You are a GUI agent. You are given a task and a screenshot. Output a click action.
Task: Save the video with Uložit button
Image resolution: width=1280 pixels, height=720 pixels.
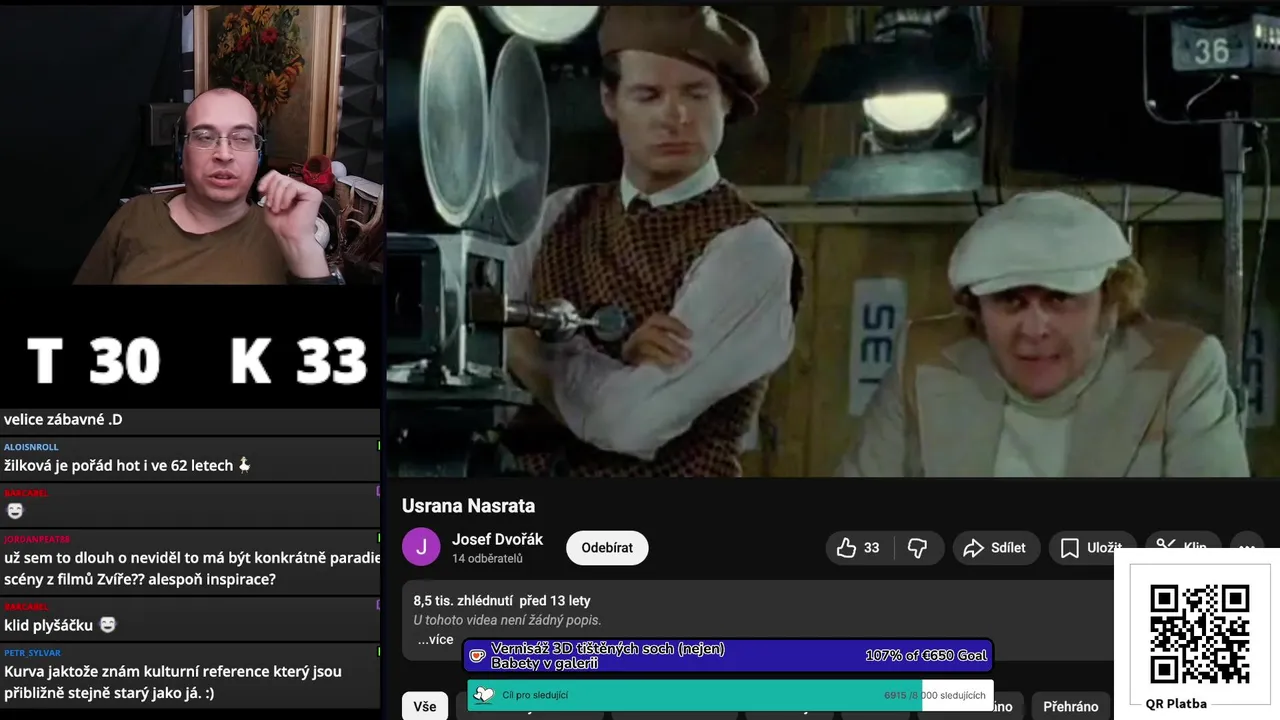click(1091, 548)
